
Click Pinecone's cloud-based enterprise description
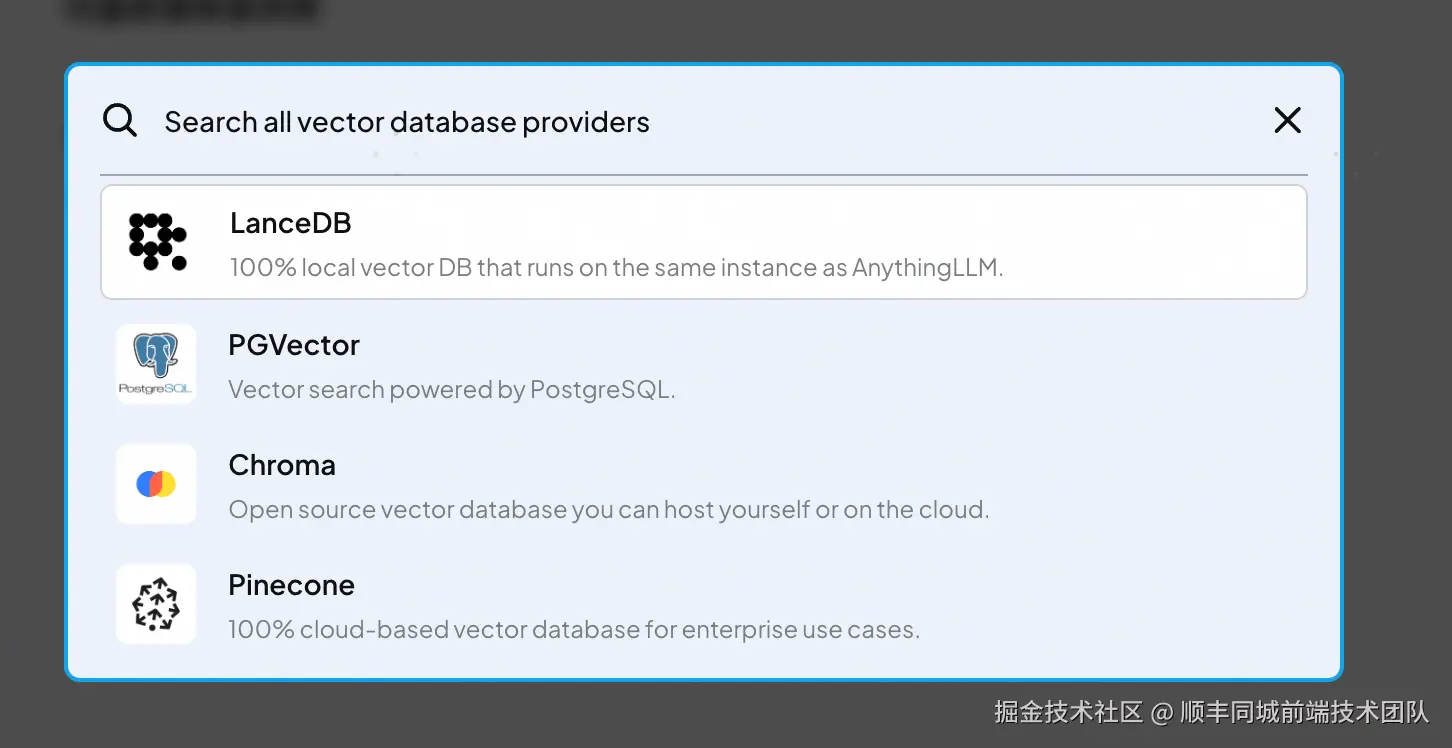coord(573,630)
